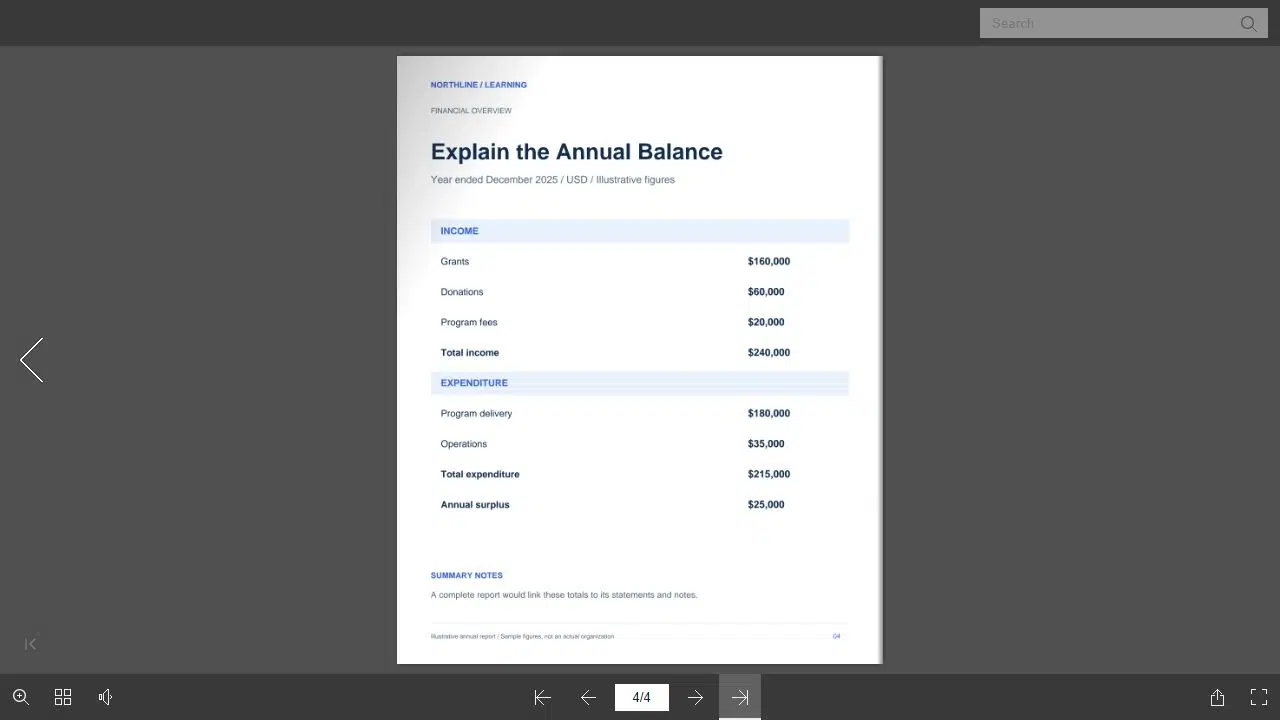Go back one page using toolbar arrow
Image resolution: width=1280 pixels, height=720 pixels.
[588, 698]
